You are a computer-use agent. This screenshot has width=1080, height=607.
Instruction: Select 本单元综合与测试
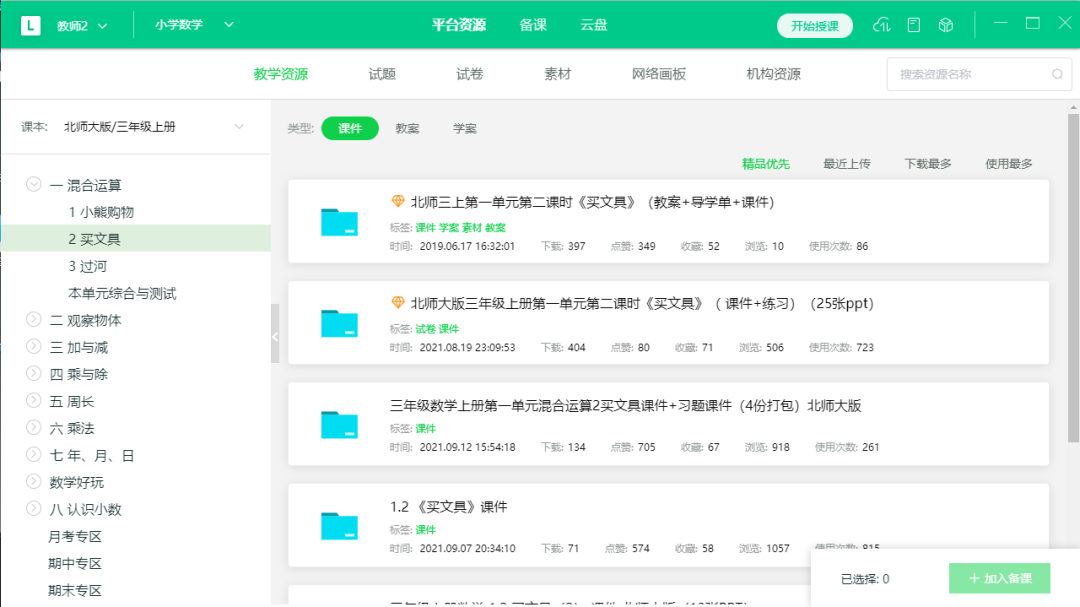122,294
